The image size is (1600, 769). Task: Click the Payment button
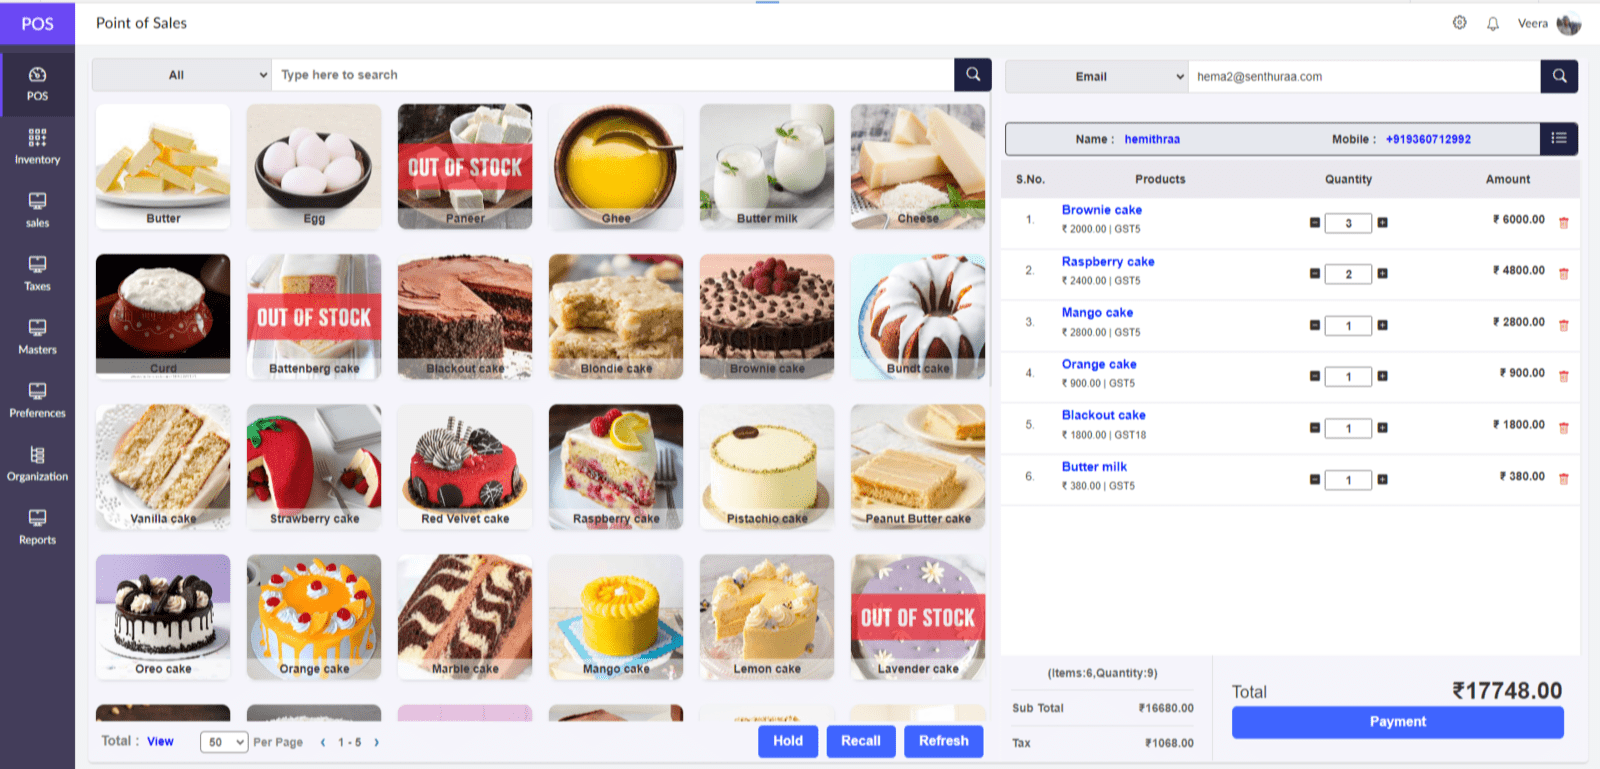[x=1398, y=722]
